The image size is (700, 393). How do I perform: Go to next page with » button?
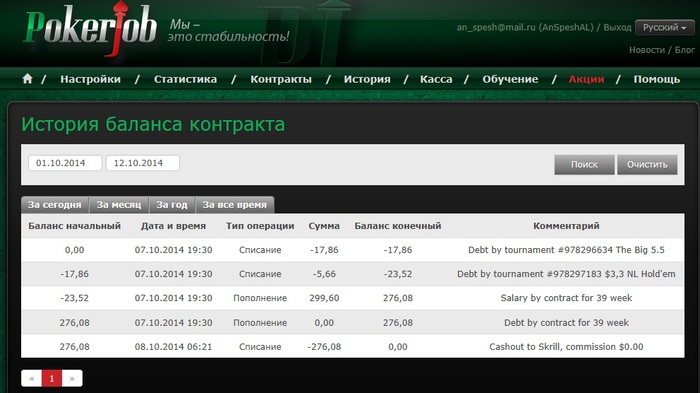coord(72,379)
